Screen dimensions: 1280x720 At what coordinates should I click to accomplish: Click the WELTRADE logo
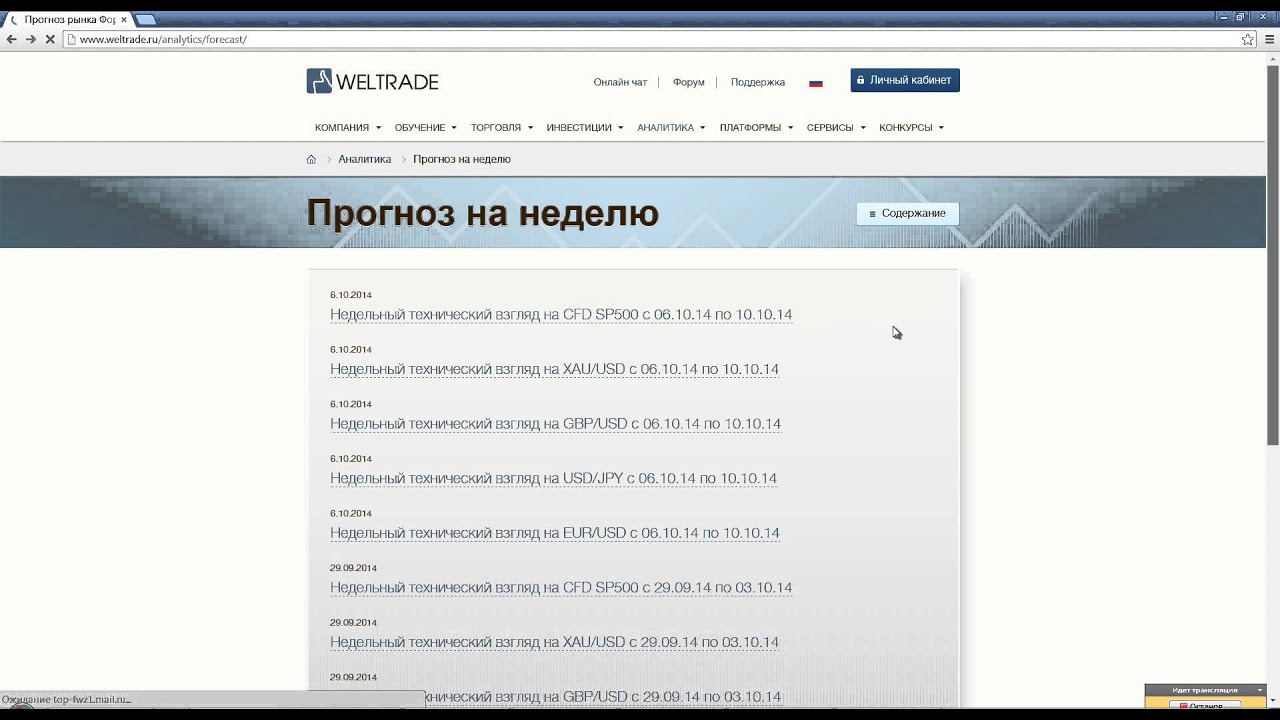pos(372,81)
